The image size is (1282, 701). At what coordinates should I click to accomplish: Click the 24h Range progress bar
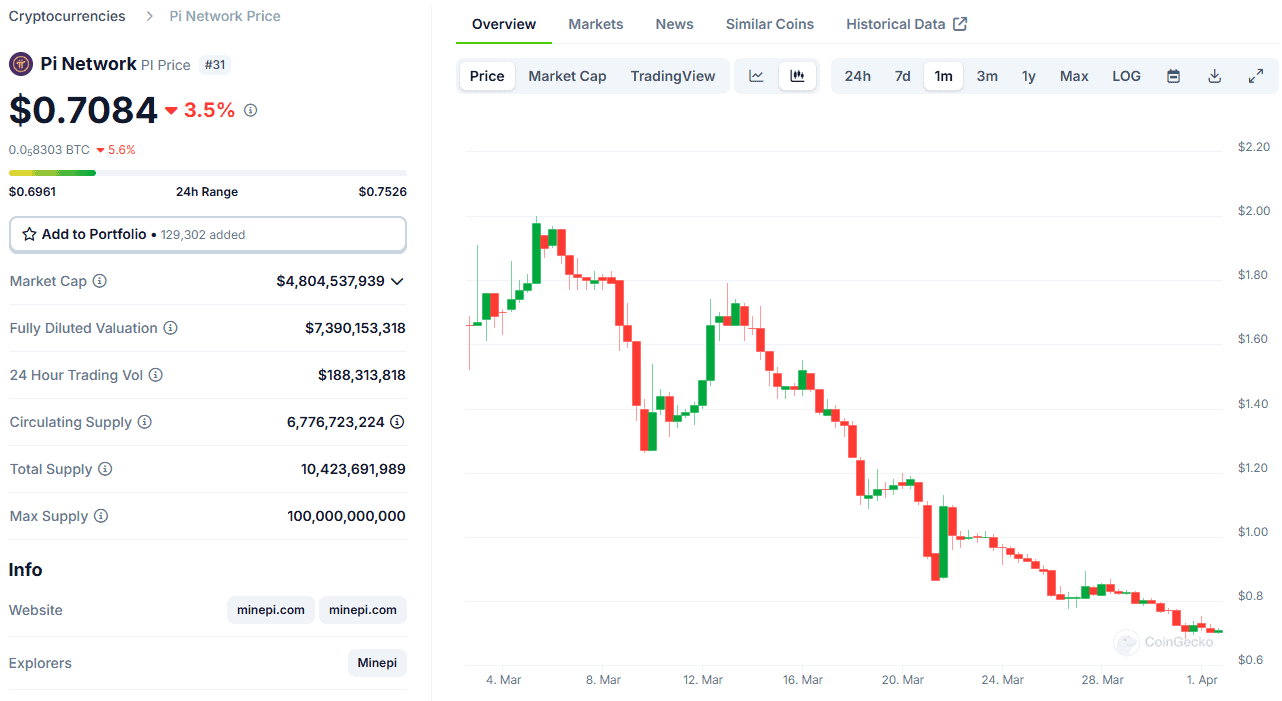207,172
